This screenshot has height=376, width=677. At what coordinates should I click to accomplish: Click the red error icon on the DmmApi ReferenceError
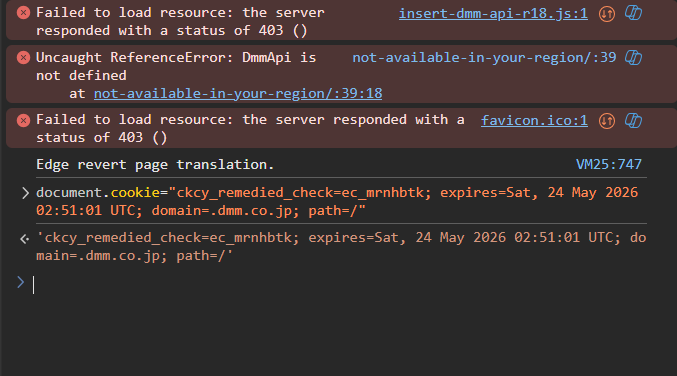[23, 57]
